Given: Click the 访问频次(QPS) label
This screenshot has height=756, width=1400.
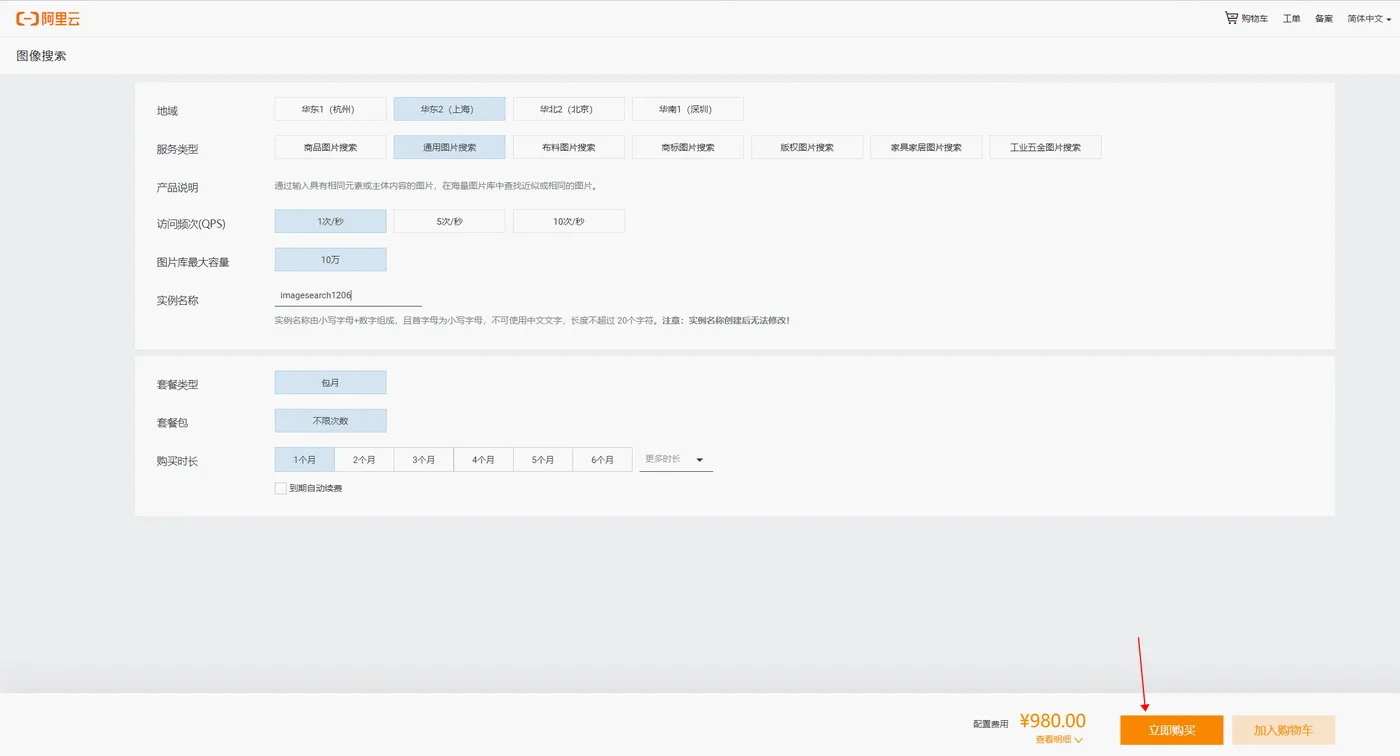Looking at the screenshot, I should [191, 224].
